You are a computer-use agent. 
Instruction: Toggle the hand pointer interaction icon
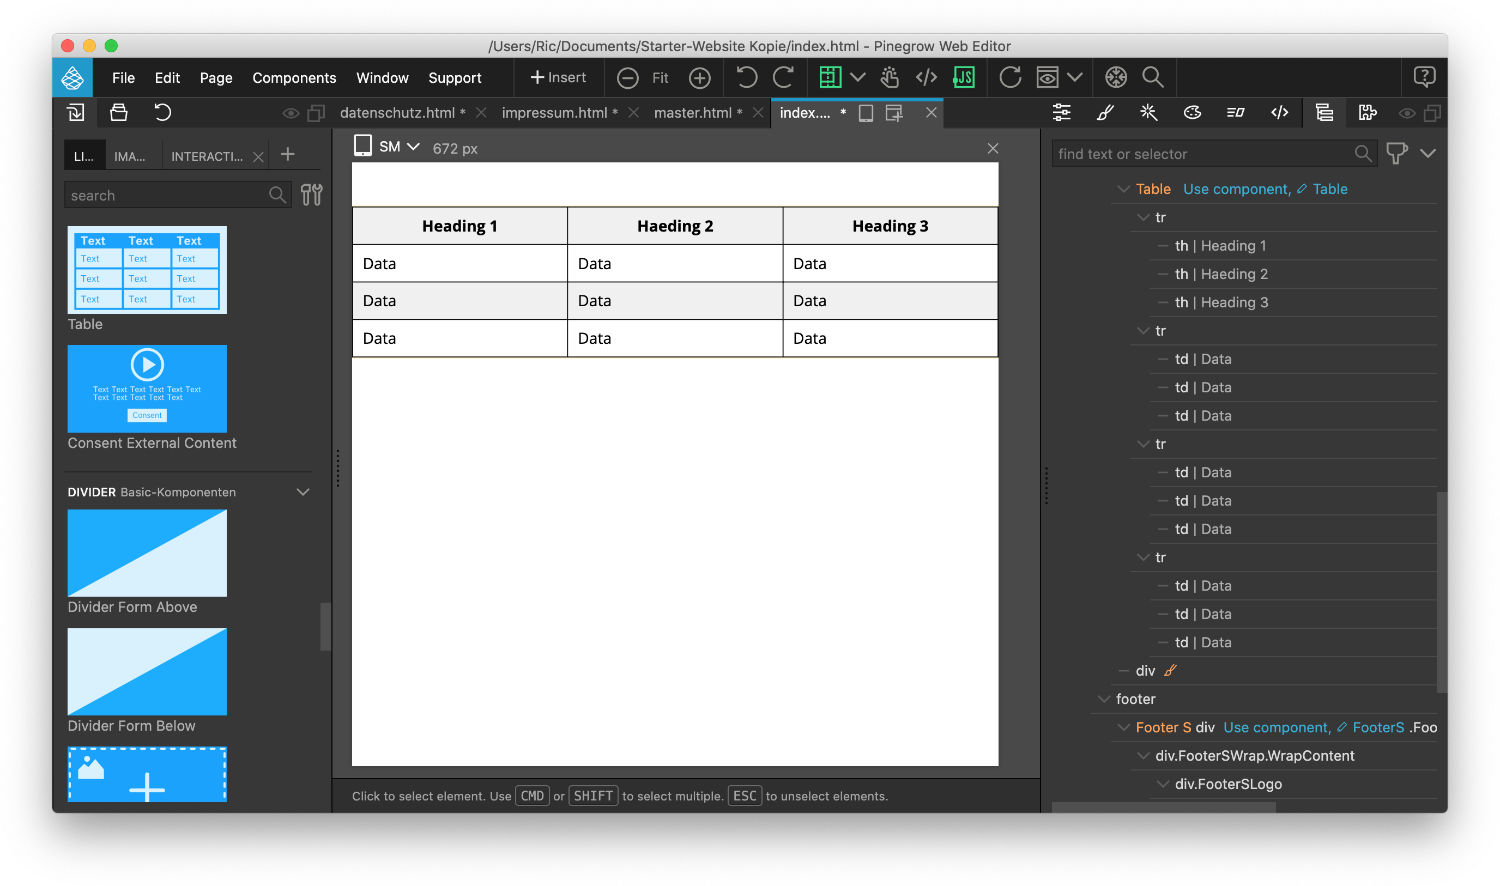coord(890,78)
